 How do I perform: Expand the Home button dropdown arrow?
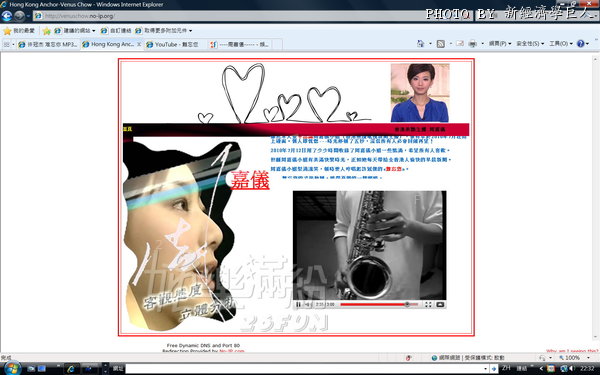pos(430,44)
